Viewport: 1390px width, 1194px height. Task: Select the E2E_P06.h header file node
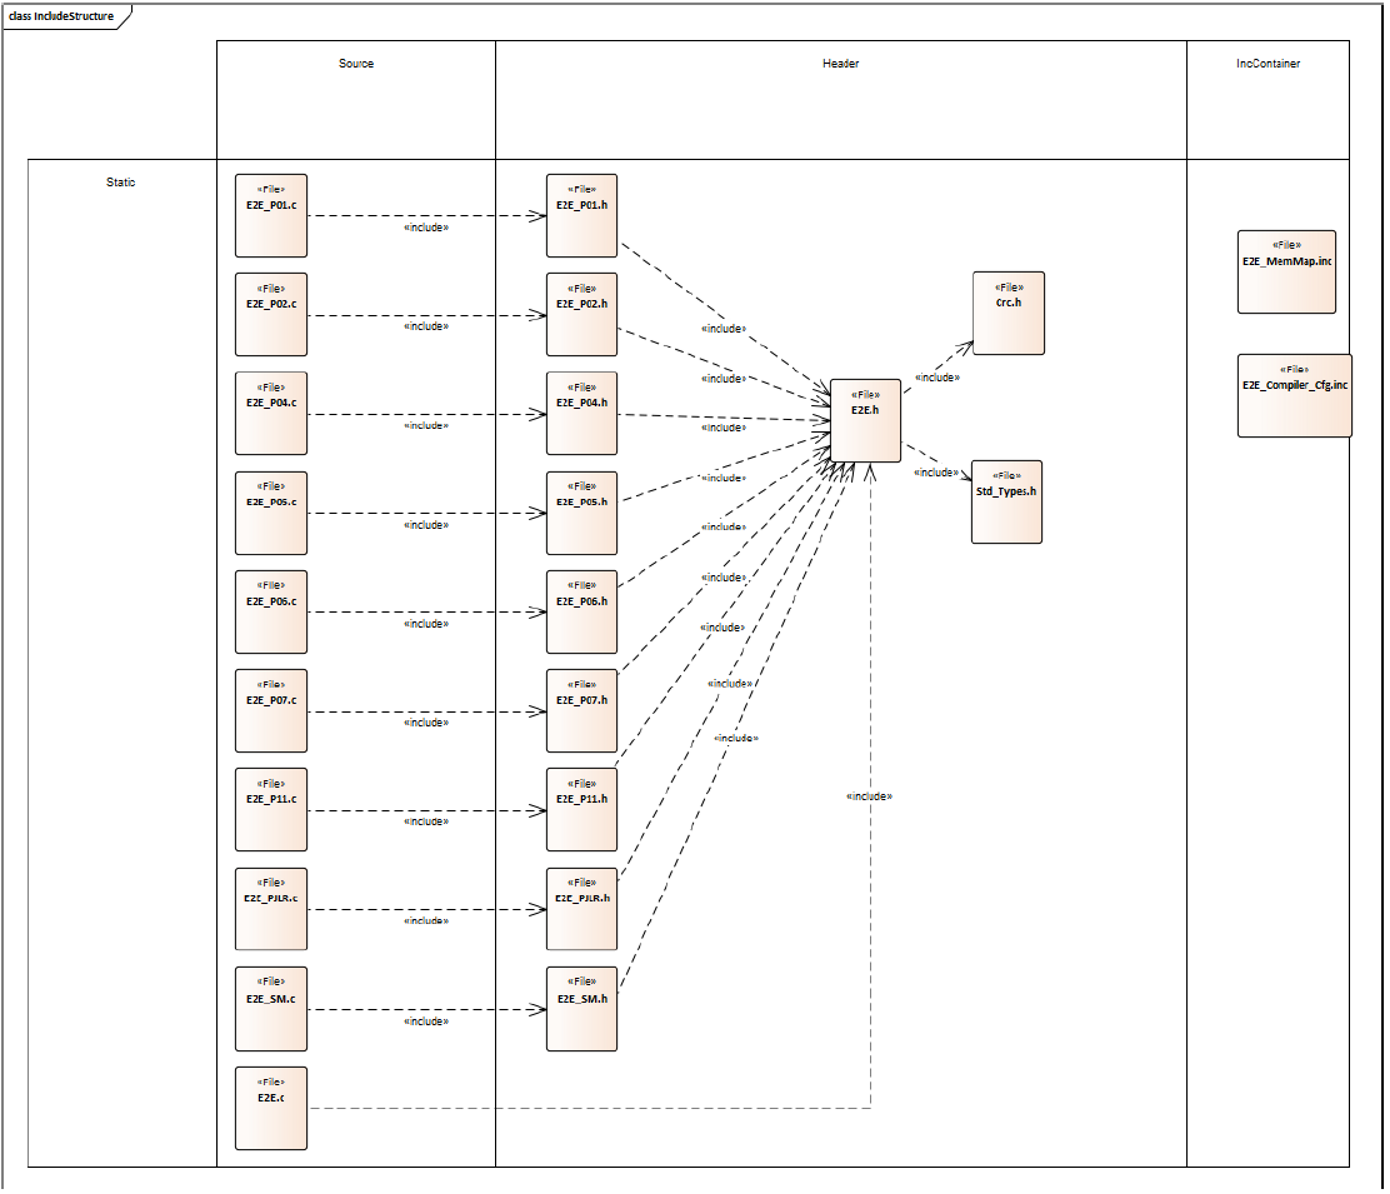tap(581, 612)
